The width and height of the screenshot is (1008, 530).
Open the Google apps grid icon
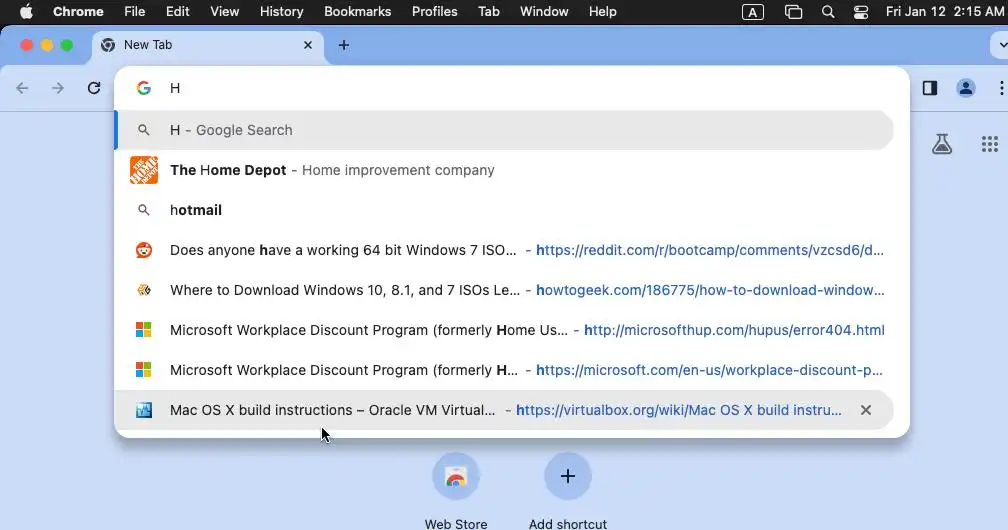pos(989,144)
